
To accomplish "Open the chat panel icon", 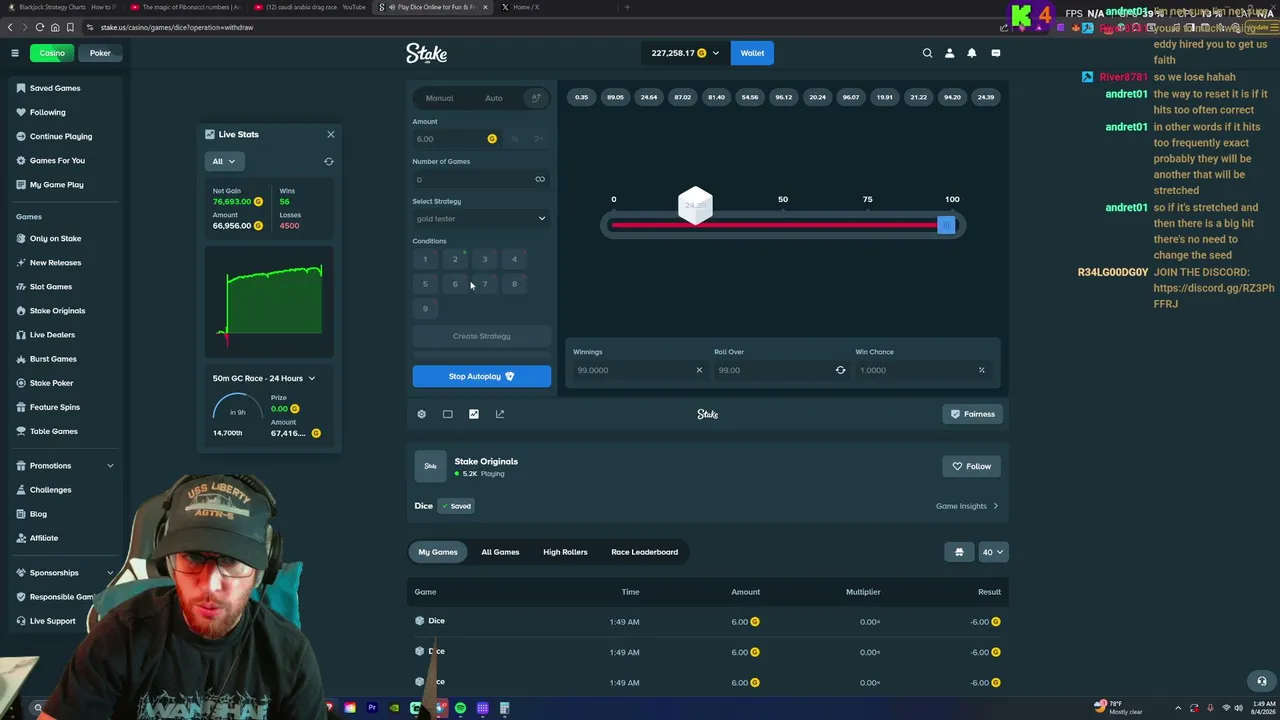I will click(995, 53).
